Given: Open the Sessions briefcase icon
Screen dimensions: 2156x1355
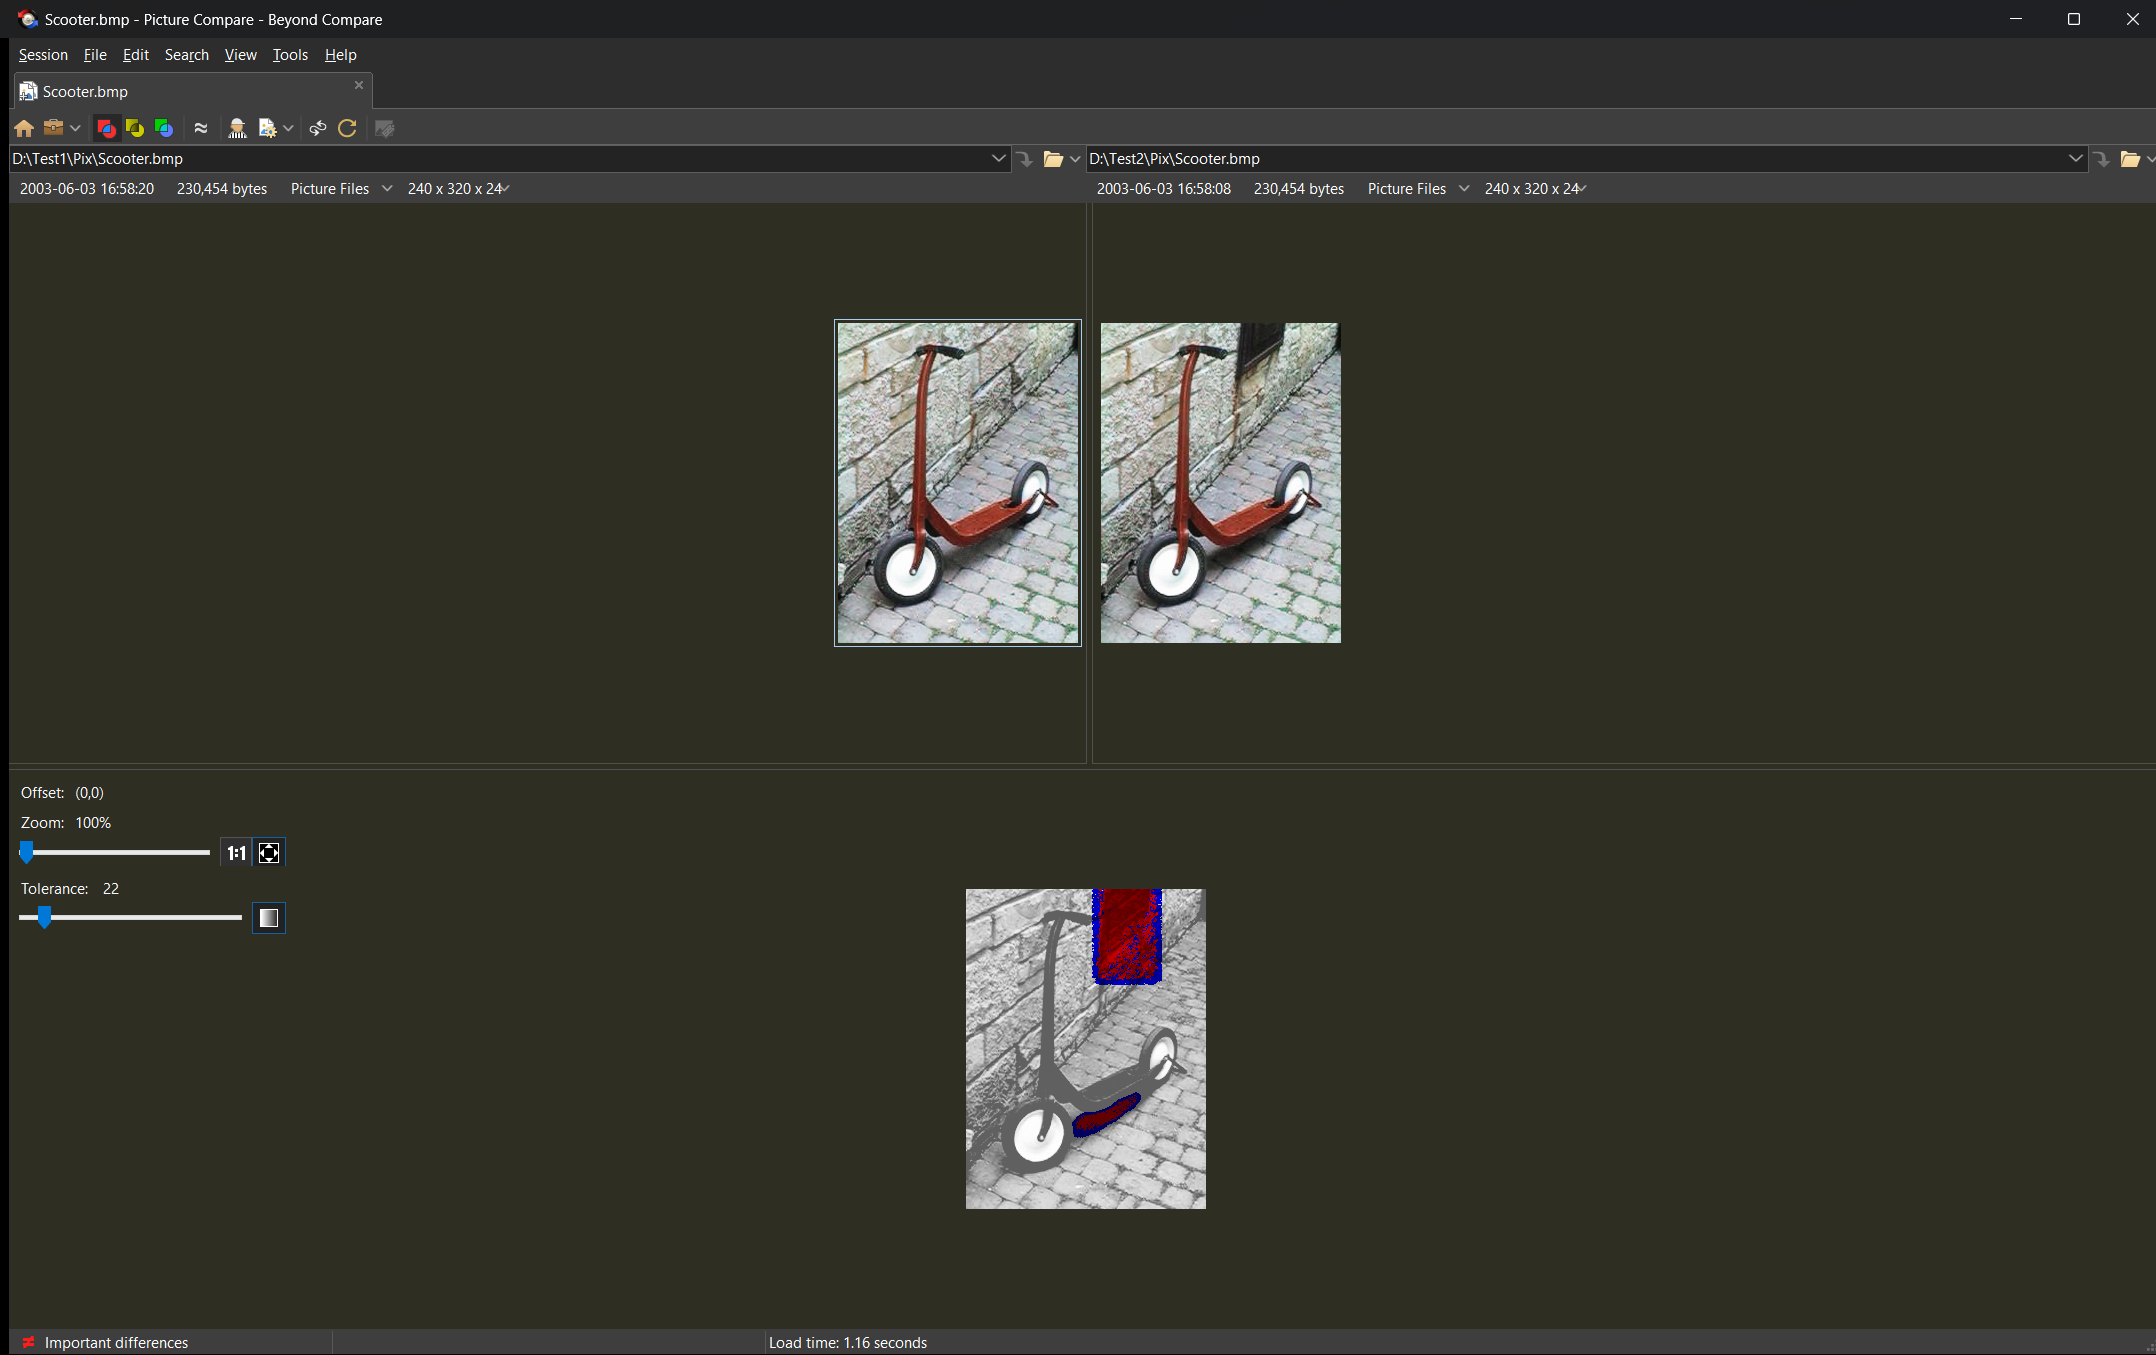Looking at the screenshot, I should 54,128.
